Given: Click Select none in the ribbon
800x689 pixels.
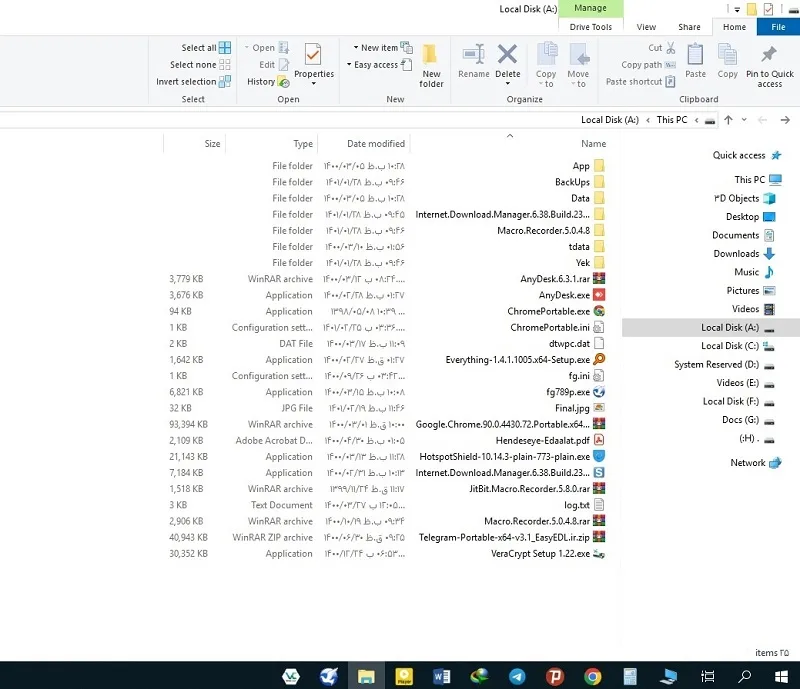Looking at the screenshot, I should tap(200, 65).
